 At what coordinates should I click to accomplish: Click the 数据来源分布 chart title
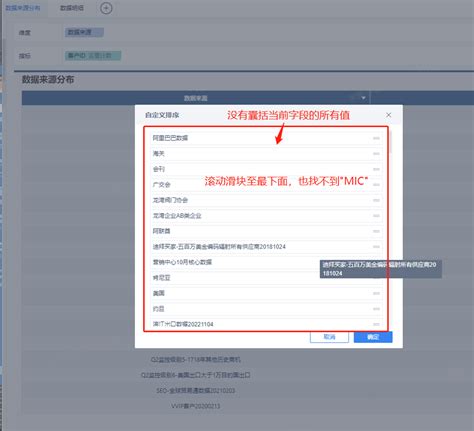48,79
